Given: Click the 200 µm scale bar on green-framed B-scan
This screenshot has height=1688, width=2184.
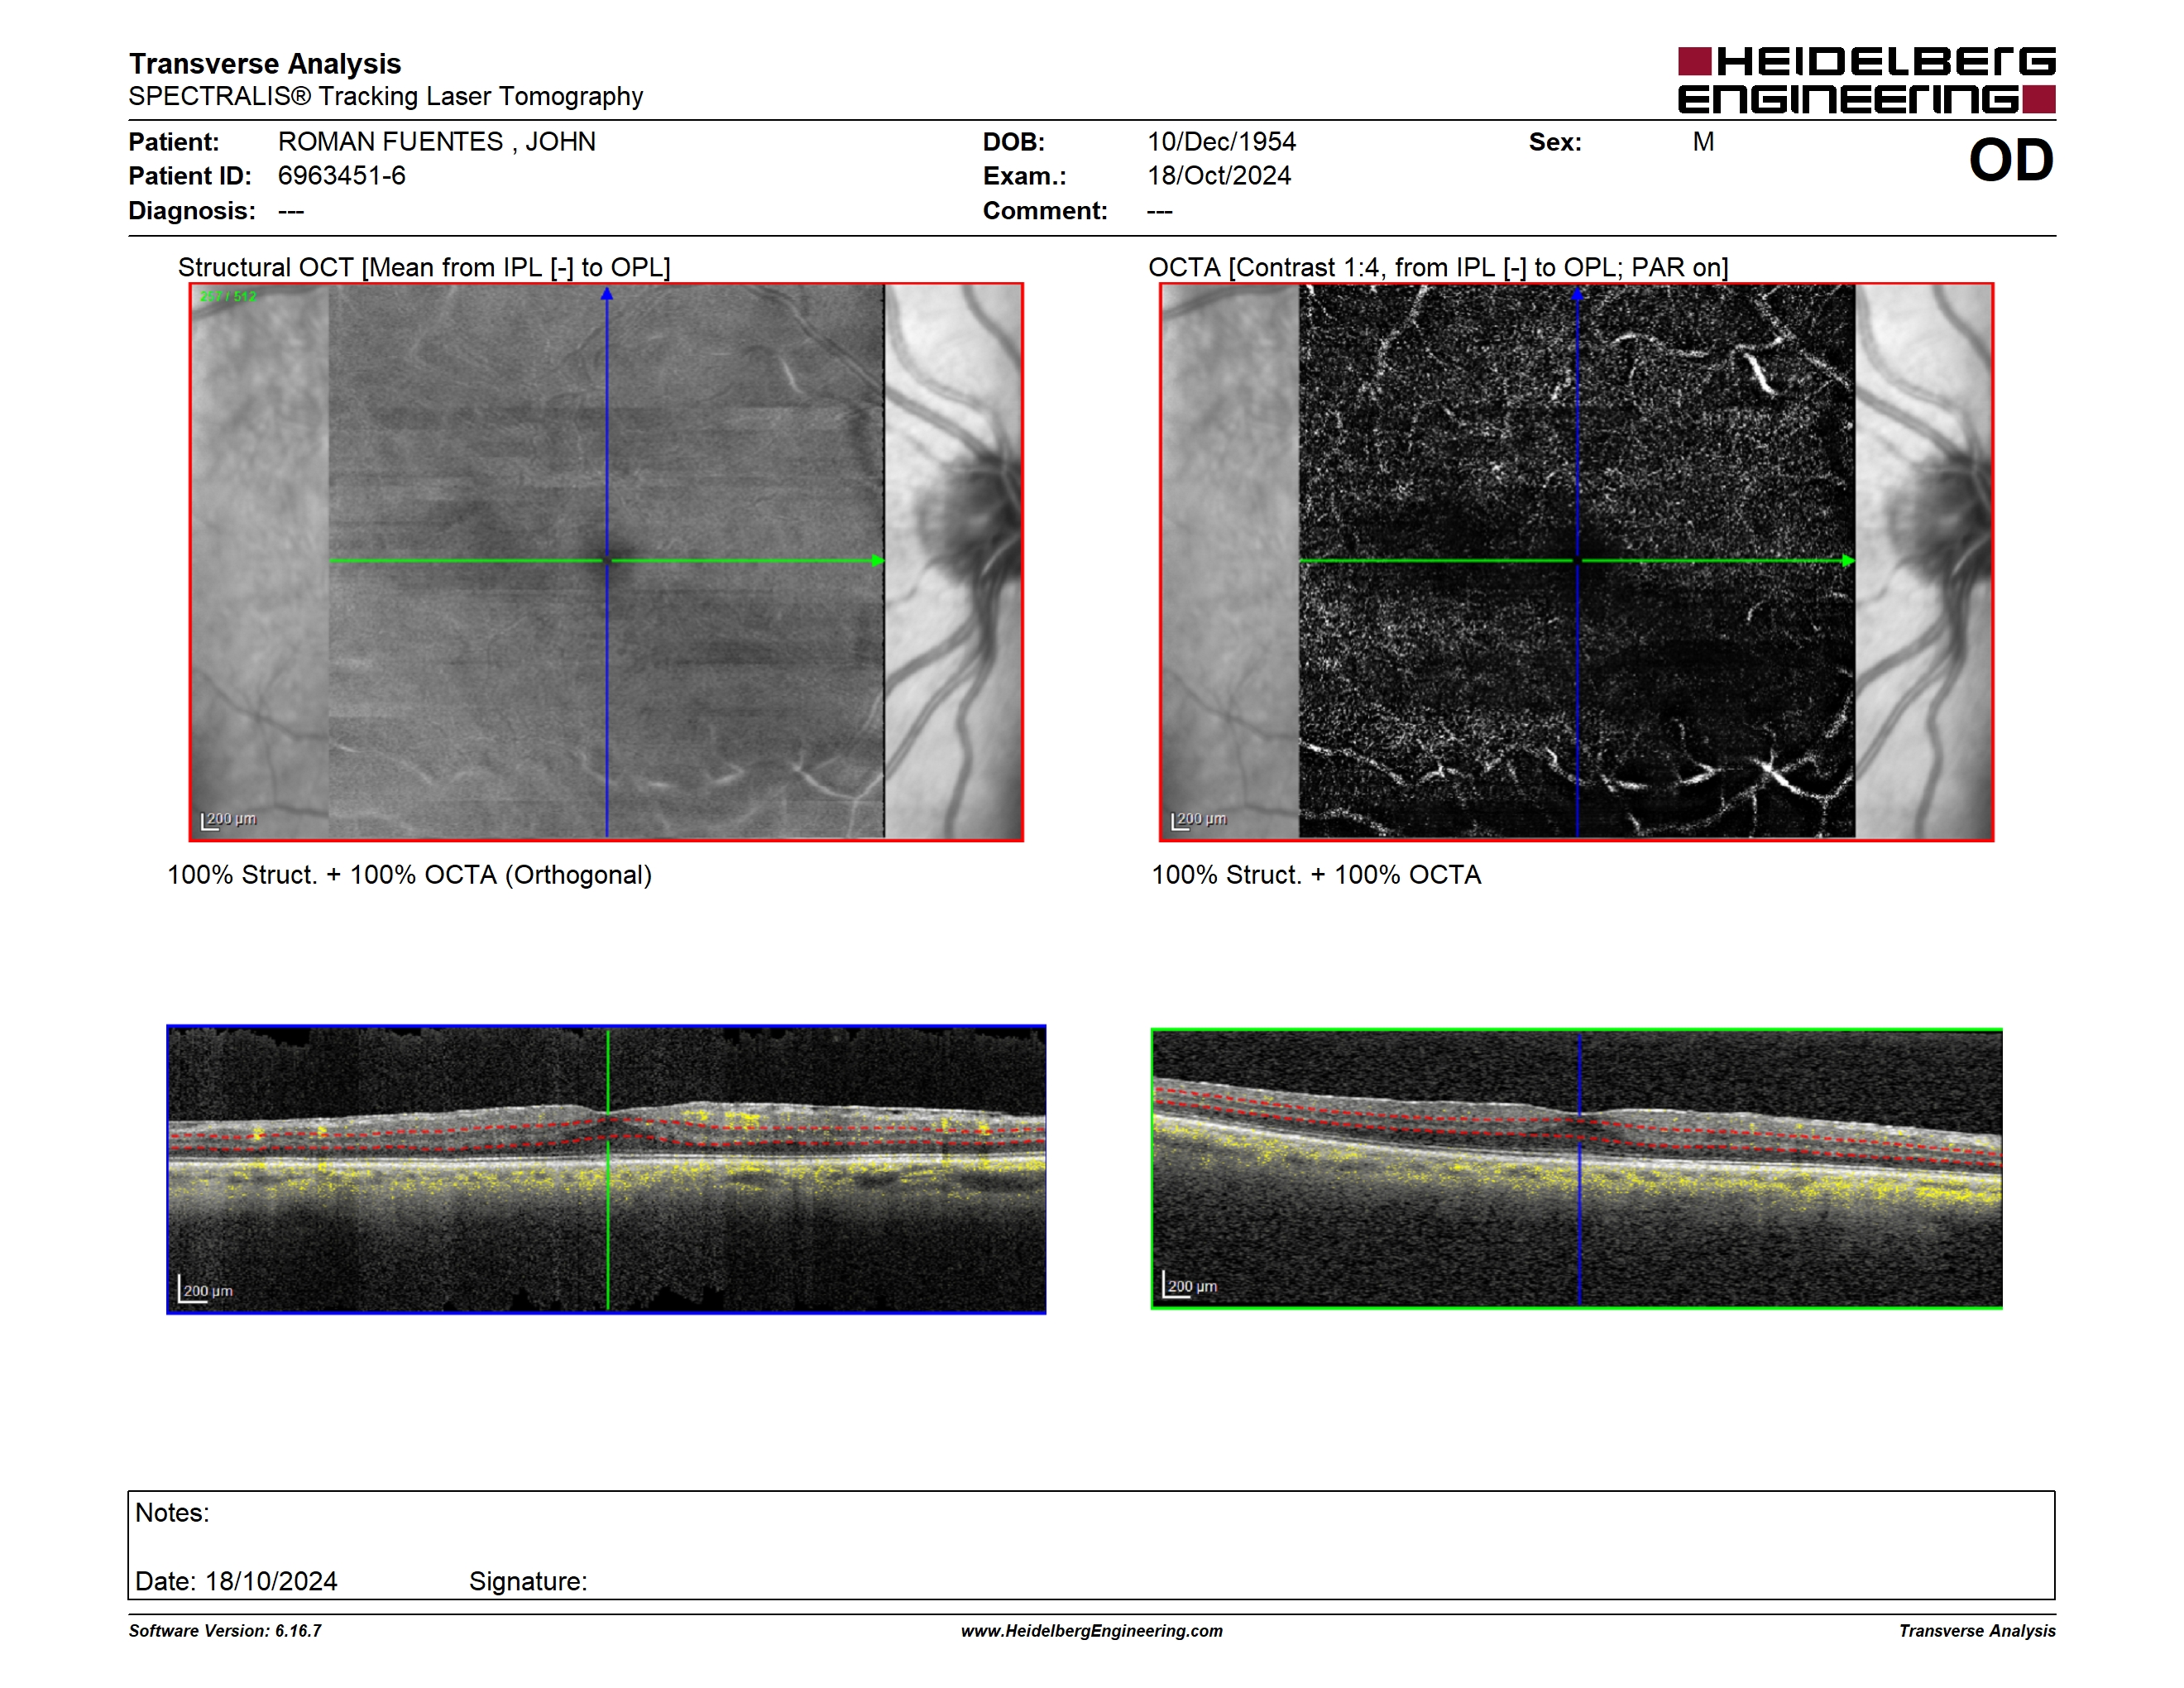Looking at the screenshot, I should (x=1190, y=1285).
